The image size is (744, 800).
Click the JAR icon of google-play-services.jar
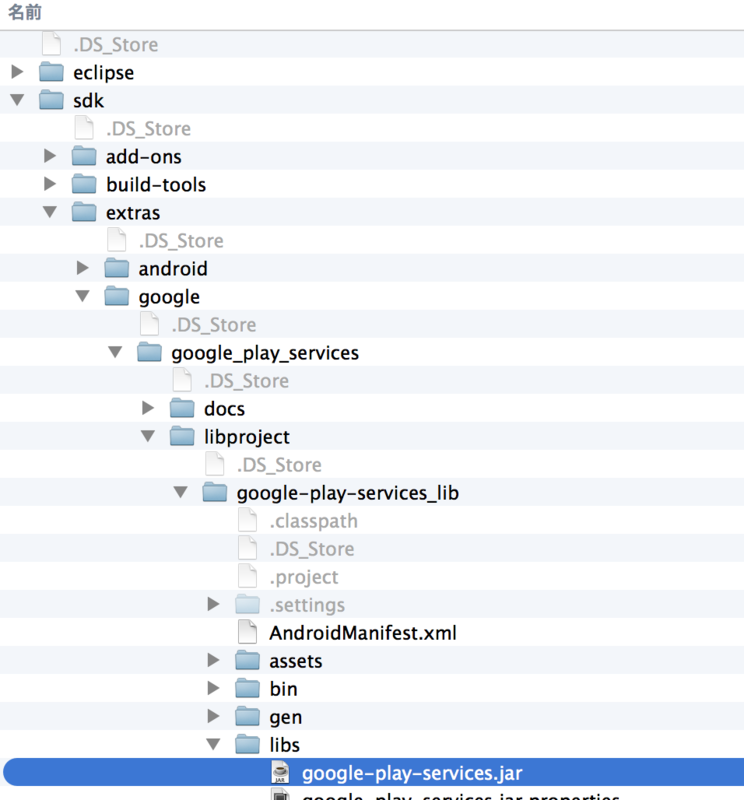tap(280, 772)
